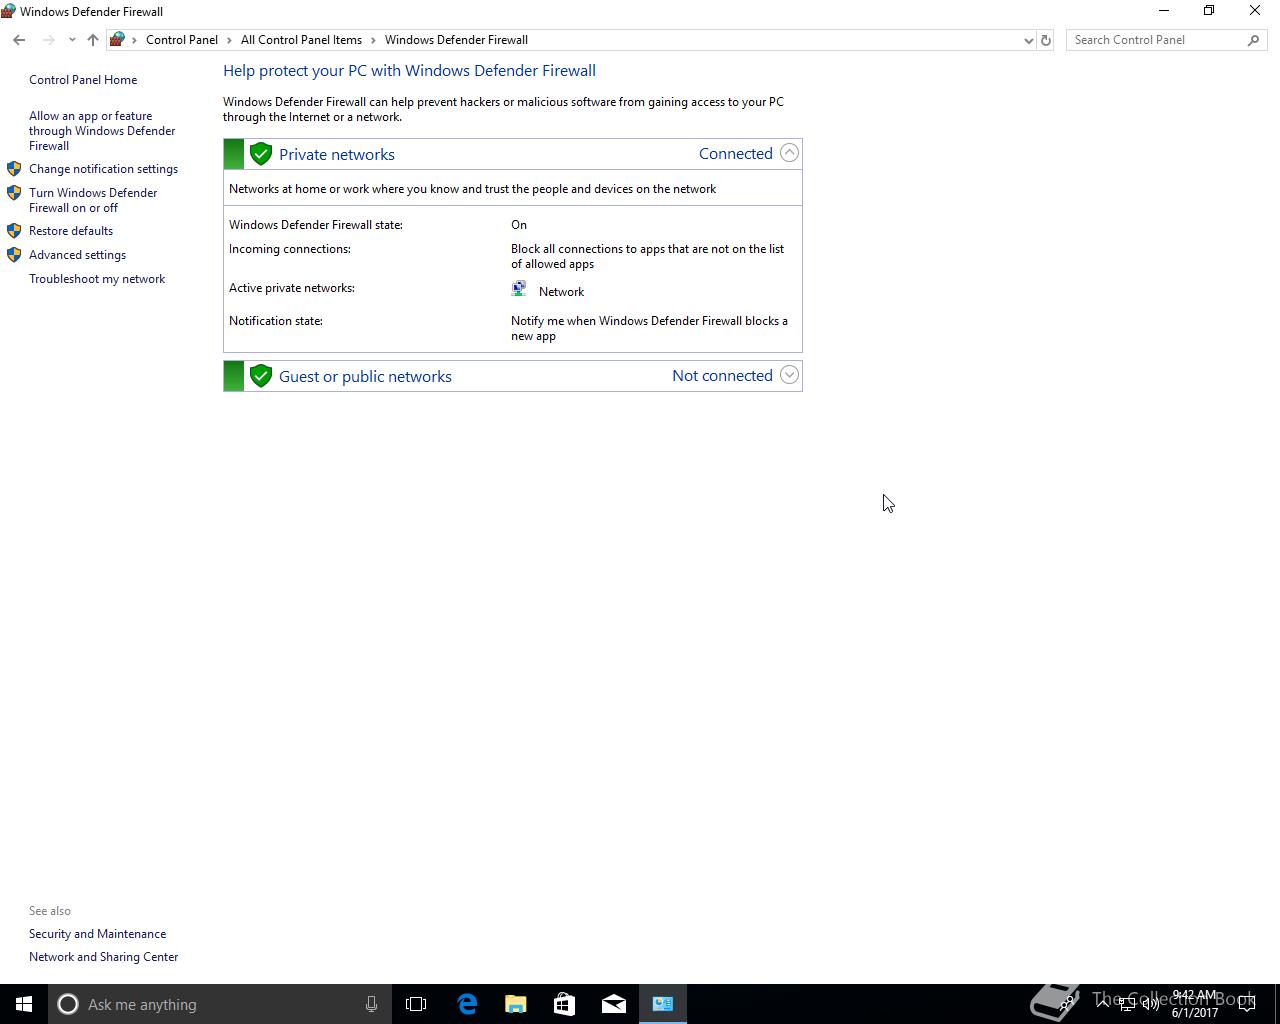Expand the address bar history dropdown
1280x1024 pixels.
pos(1028,40)
